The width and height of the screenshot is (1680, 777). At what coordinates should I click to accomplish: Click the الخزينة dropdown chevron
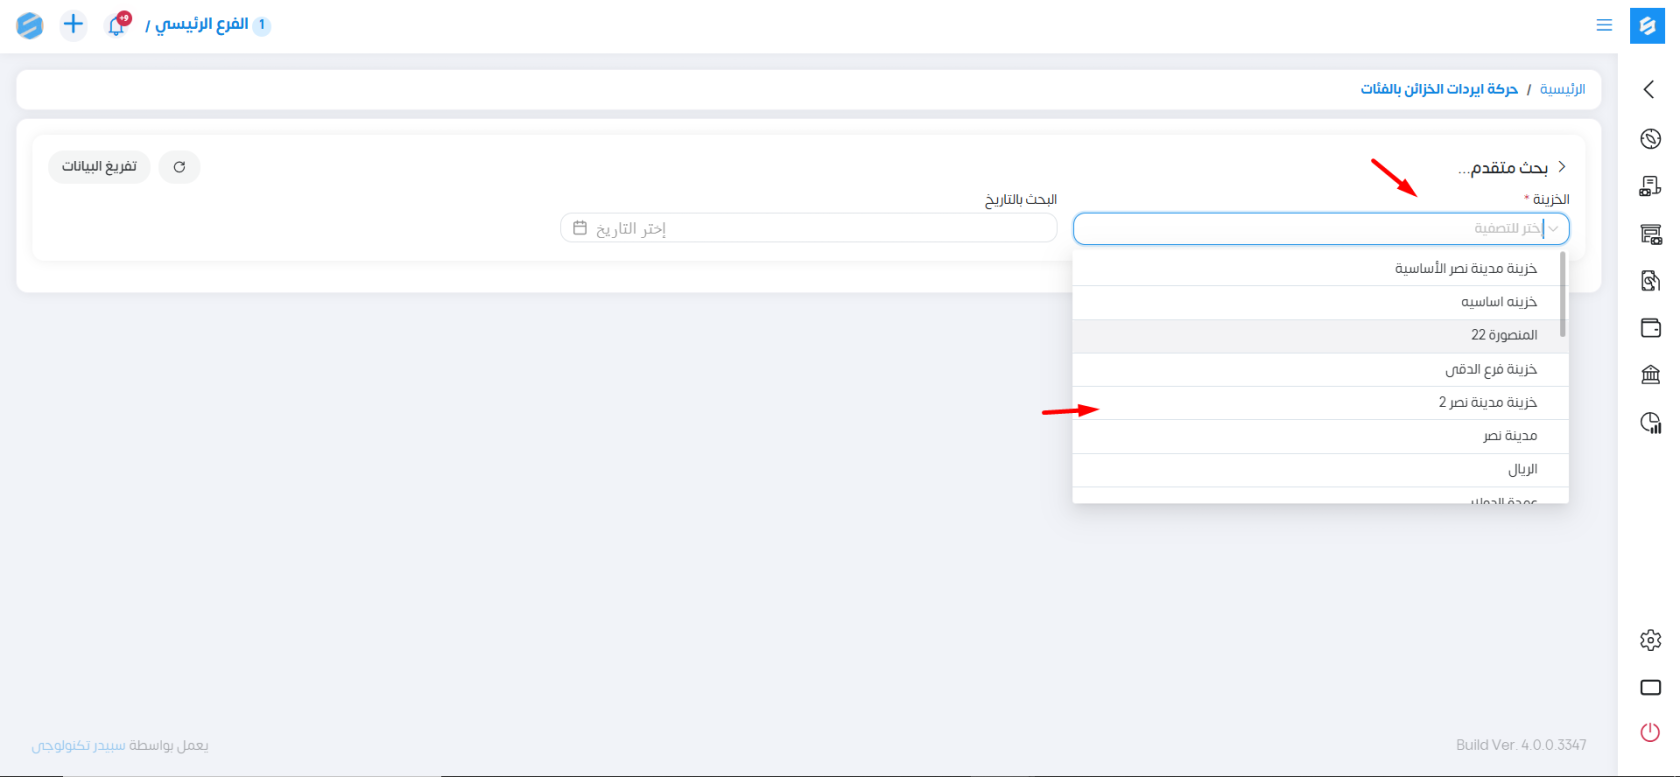coord(1553,229)
